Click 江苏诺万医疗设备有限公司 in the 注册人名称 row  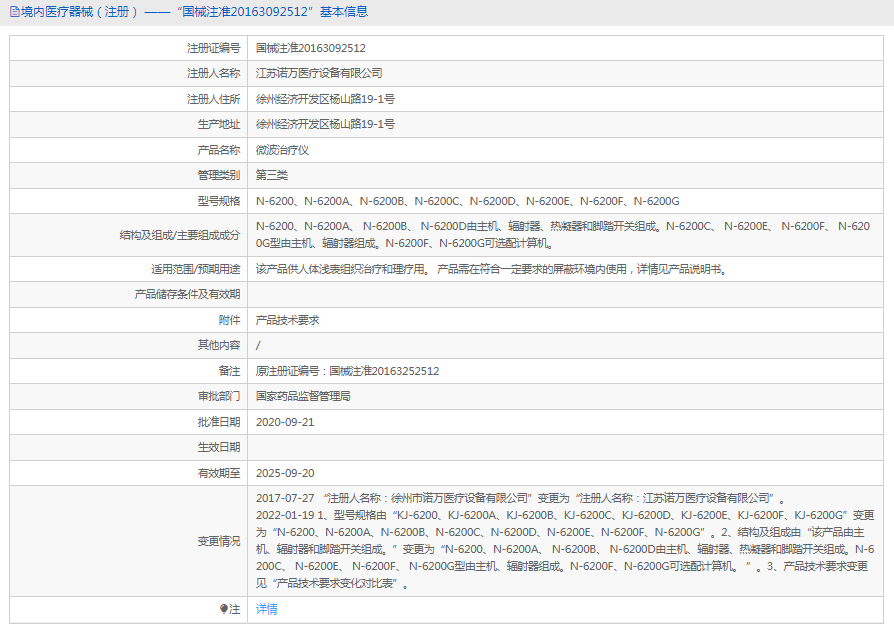point(319,73)
